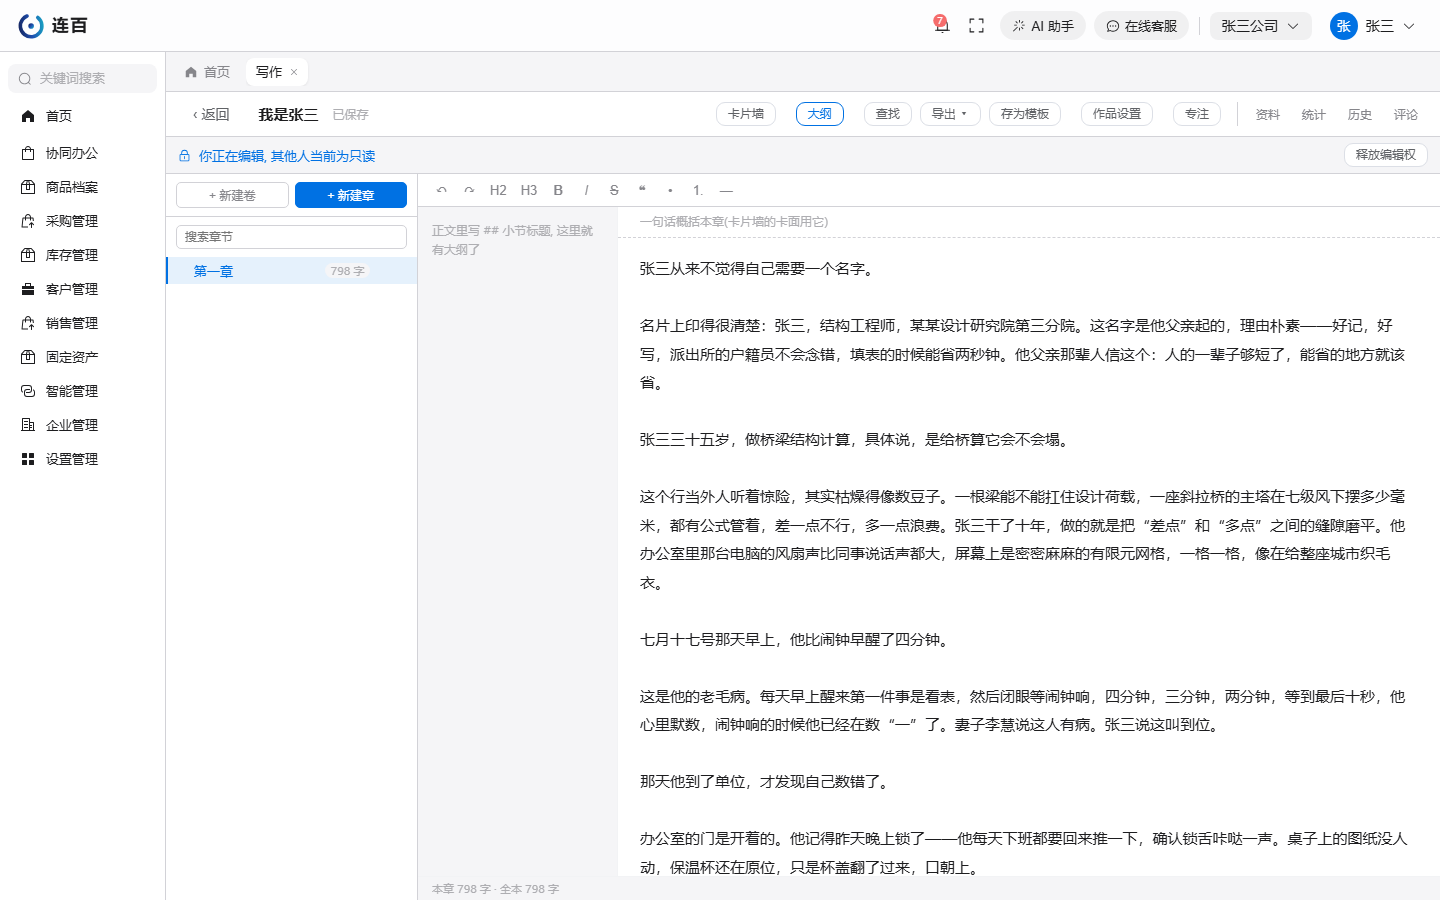Expand the 张三公司 company dropdown
1440x900 pixels.
[x=1260, y=26]
